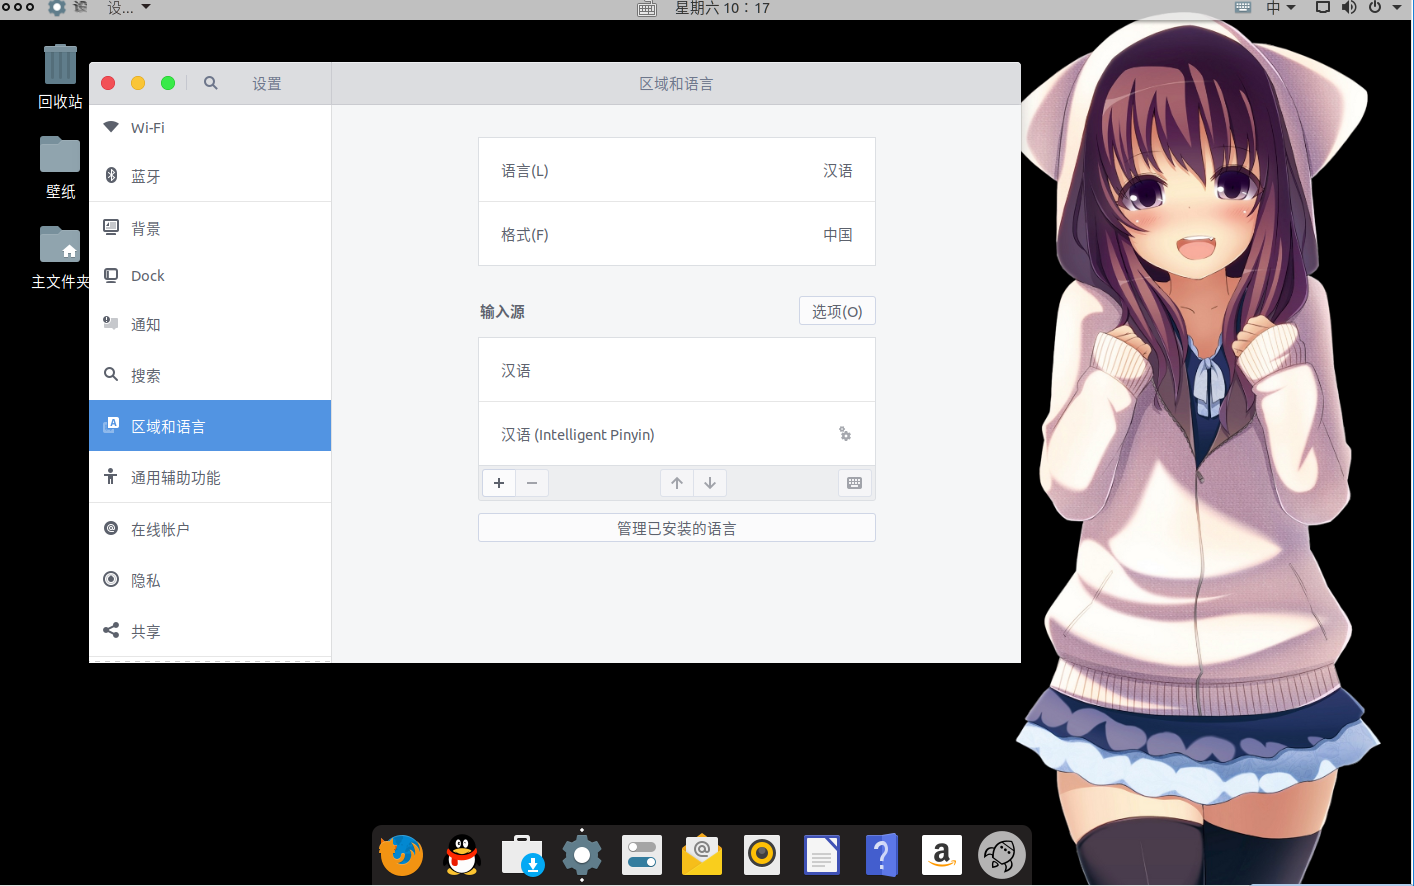
Task: Open the rocket launcher icon in dock
Action: pyautogui.click(x=1002, y=855)
